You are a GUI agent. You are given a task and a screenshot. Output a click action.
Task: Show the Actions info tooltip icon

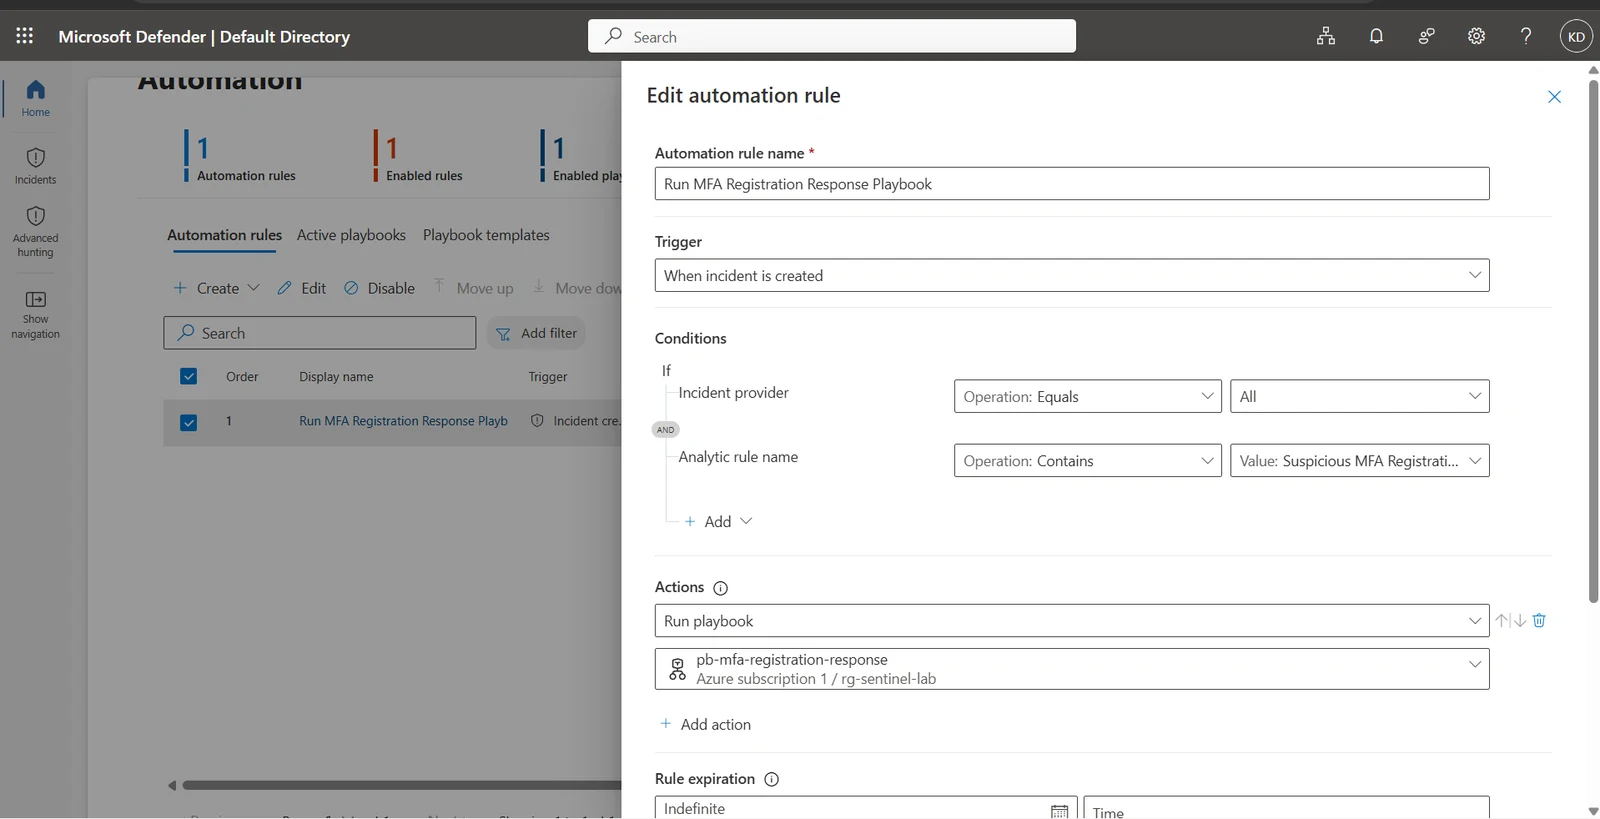(720, 588)
